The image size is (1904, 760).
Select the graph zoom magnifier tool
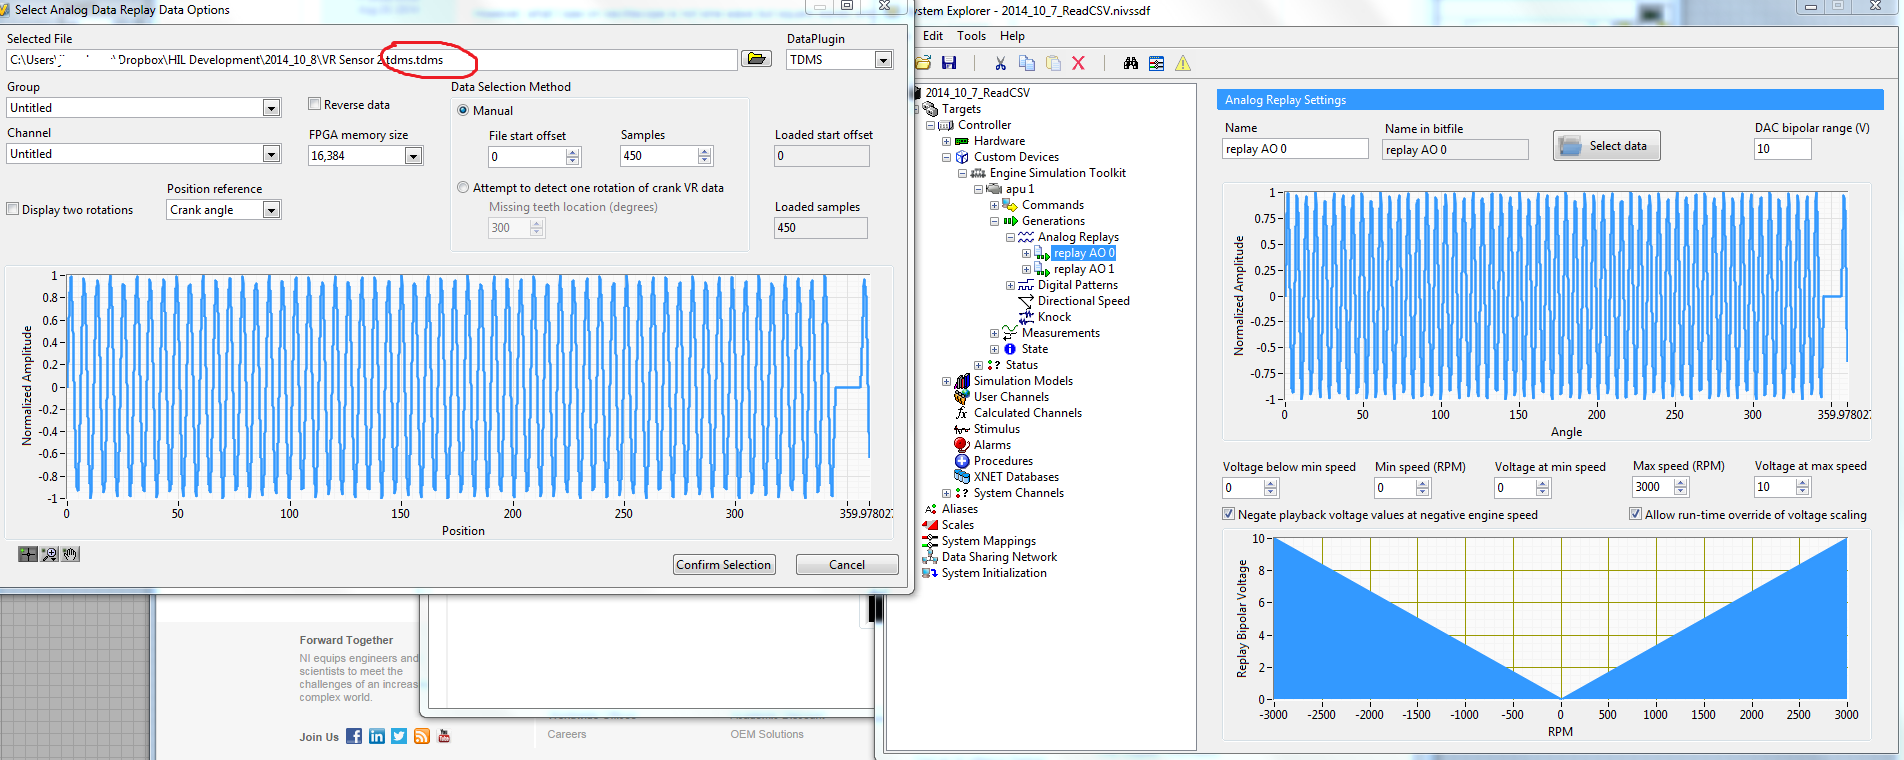49,554
